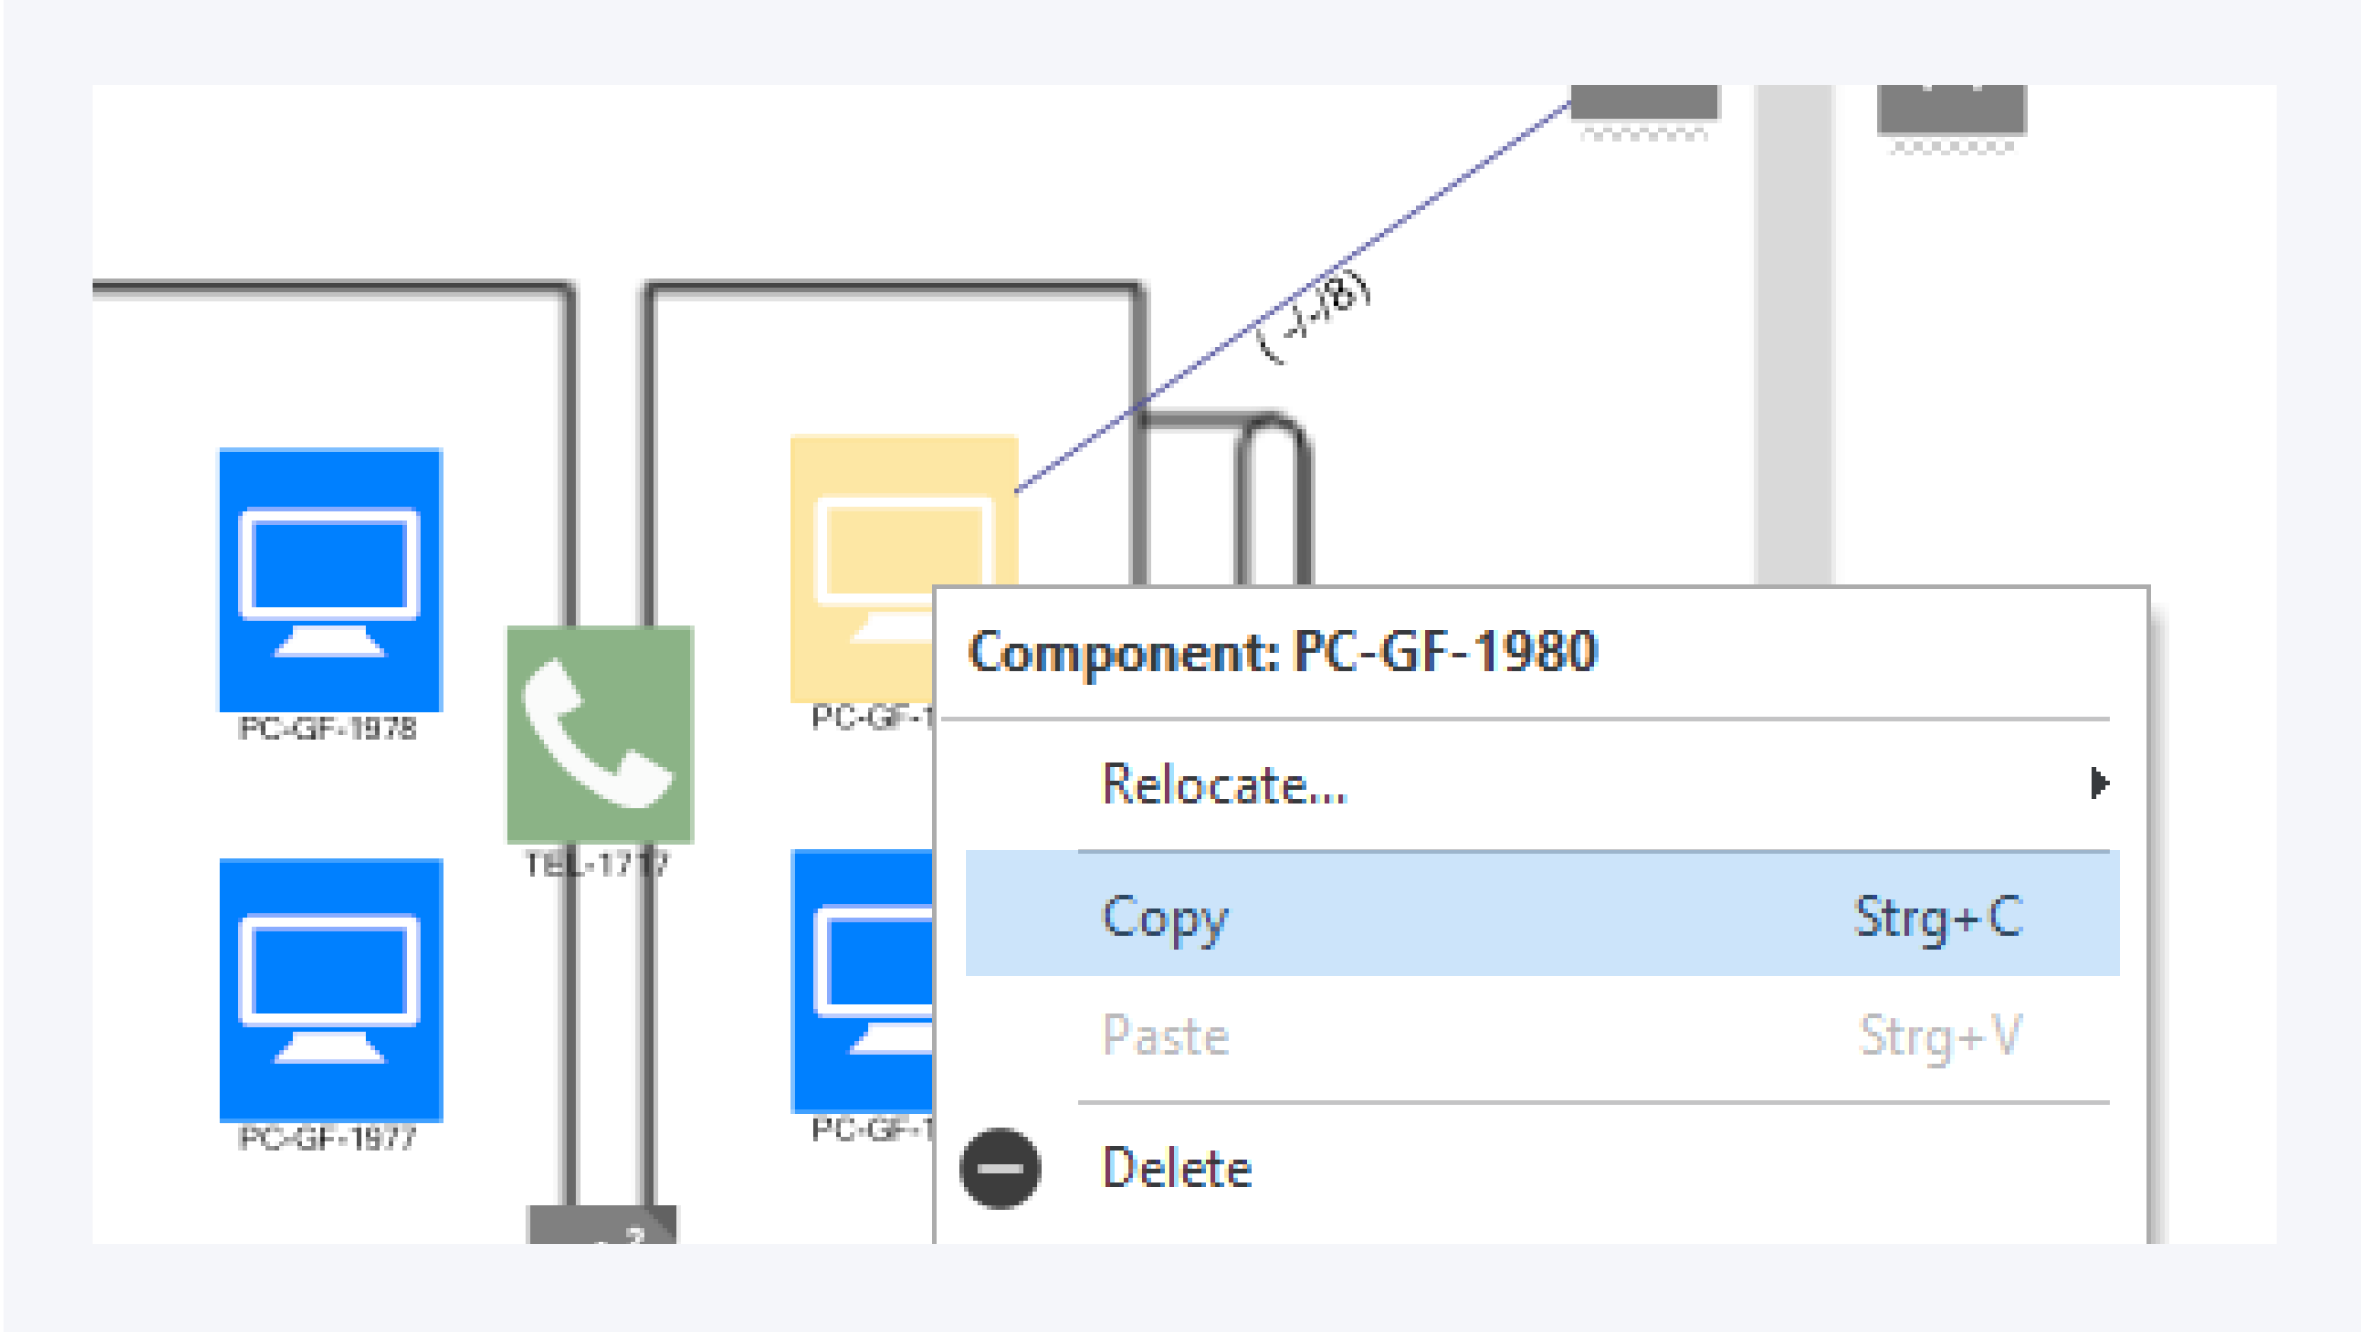This screenshot has height=1332, width=2361.
Task: Select the blue computer partly behind the menu
Action: (x=862, y=980)
